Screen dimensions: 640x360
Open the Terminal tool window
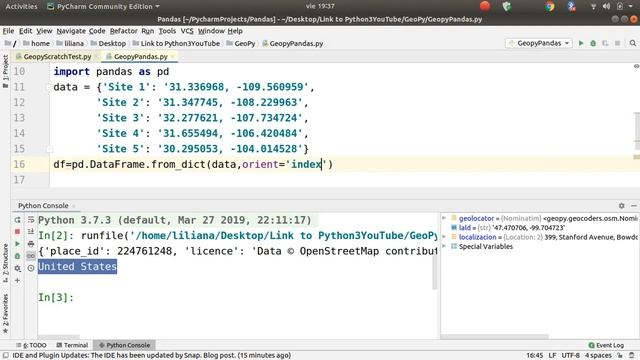pos(72,345)
